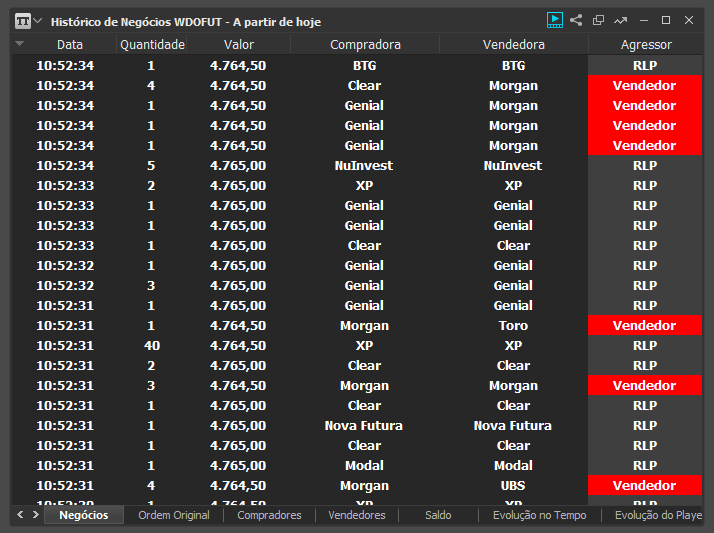The height and width of the screenshot is (533, 714).
Task: Switch to the Vendedores tab
Action: (x=357, y=515)
